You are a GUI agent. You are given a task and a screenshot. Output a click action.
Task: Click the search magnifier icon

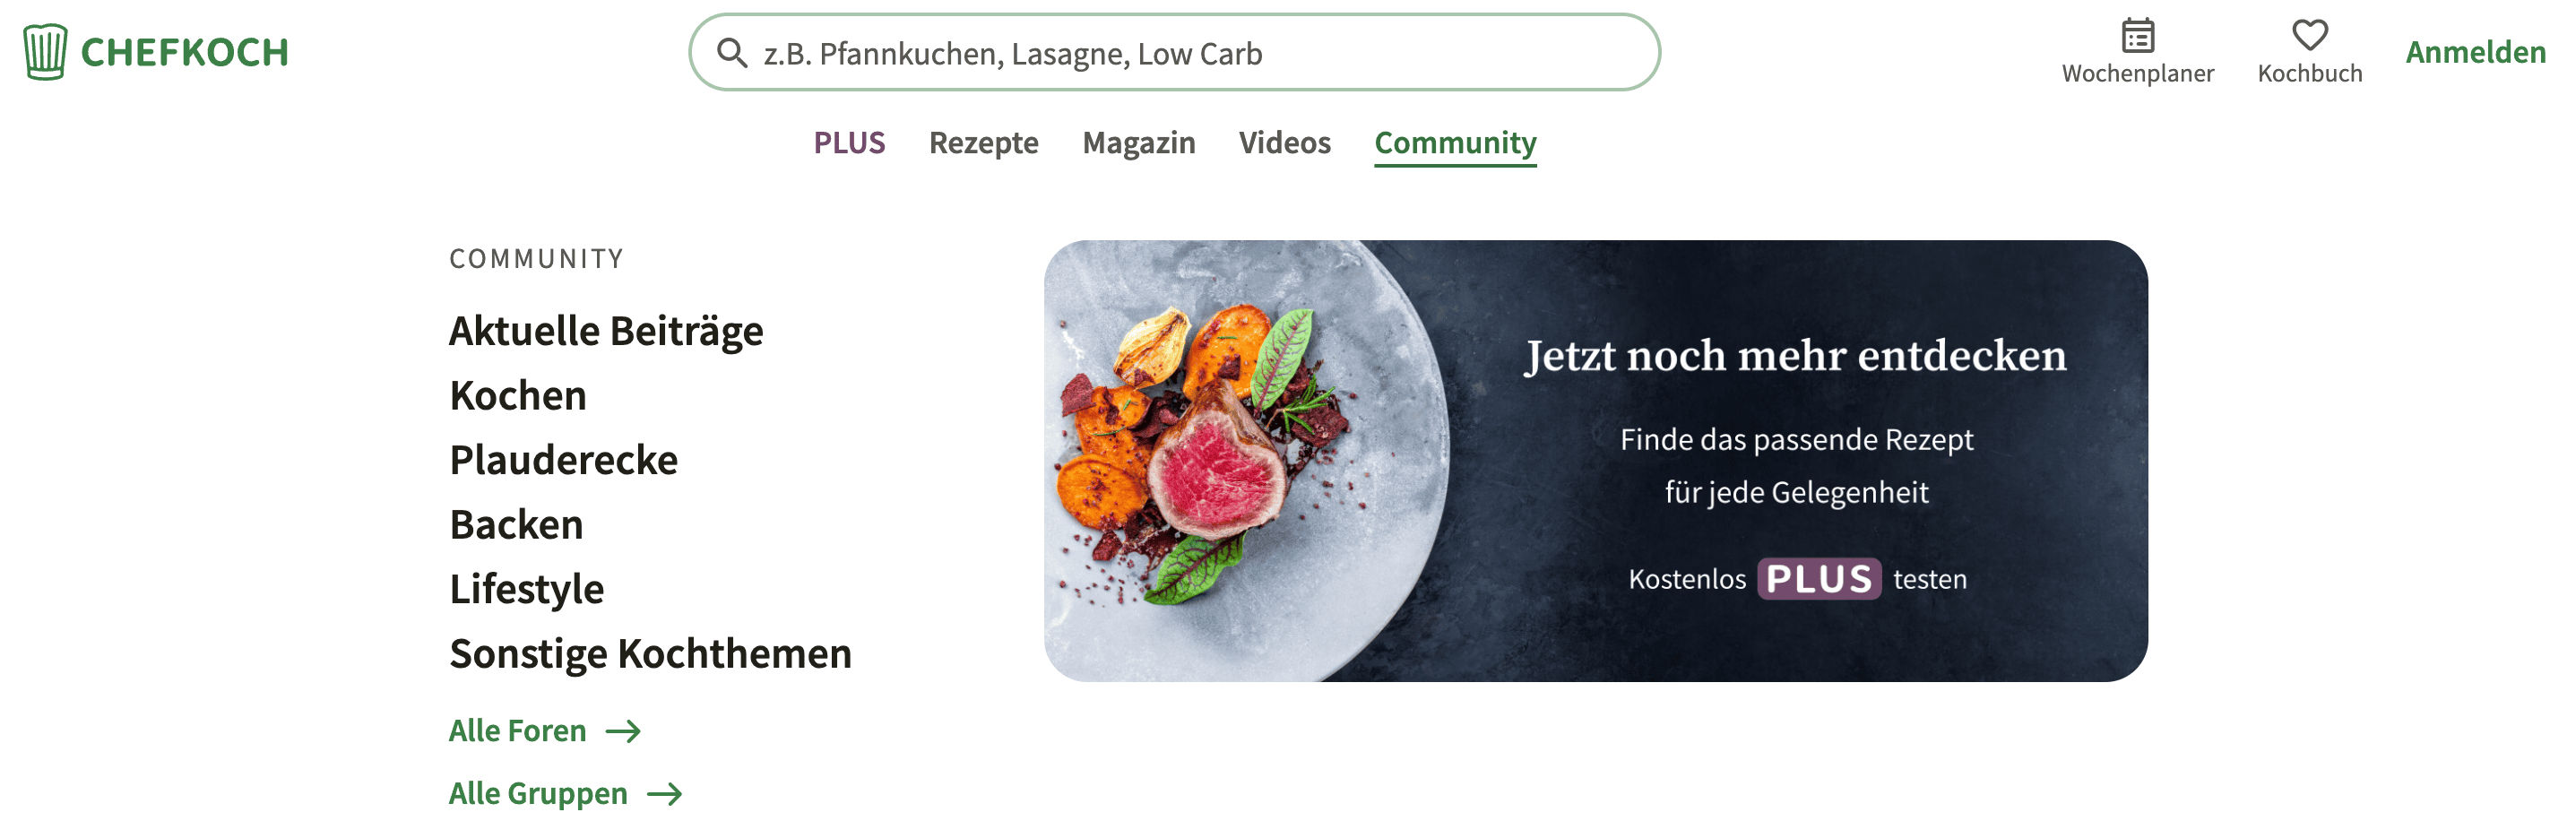pyautogui.click(x=732, y=53)
